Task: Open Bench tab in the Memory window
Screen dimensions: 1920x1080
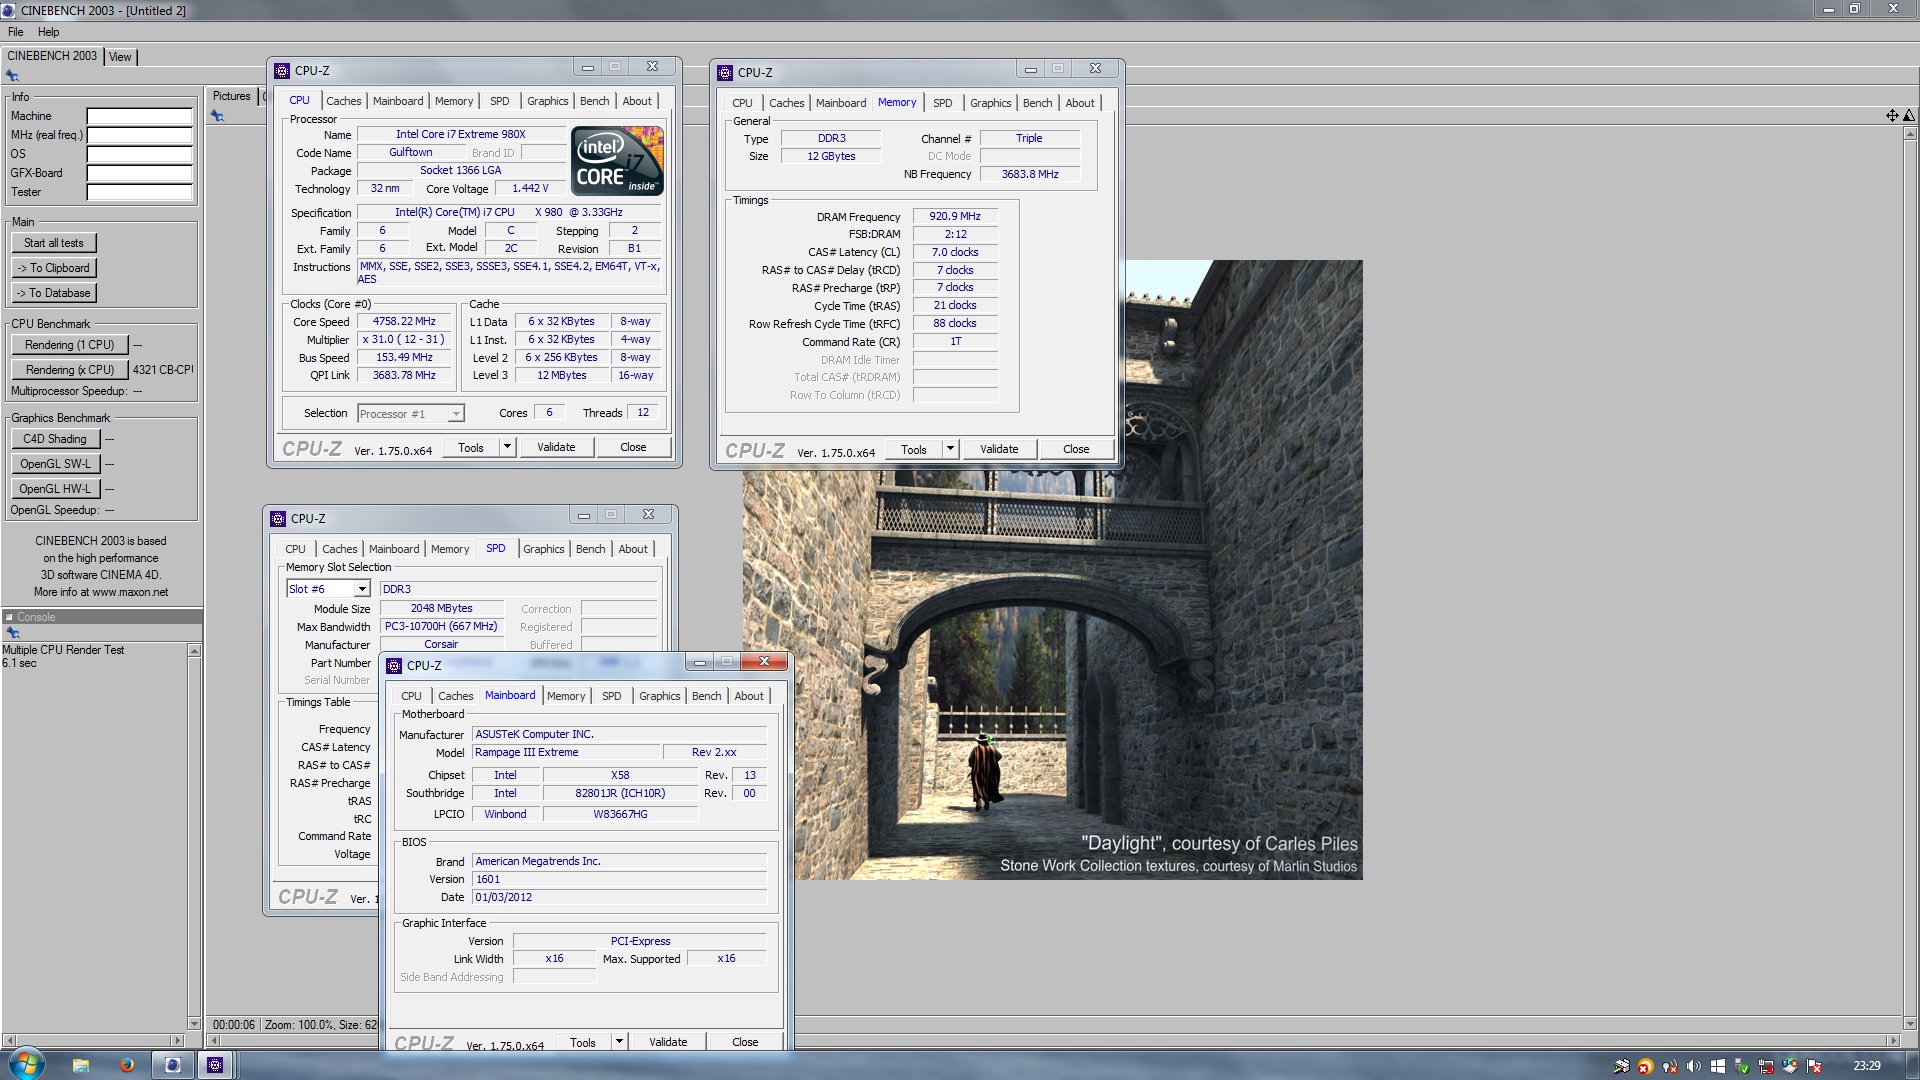Action: (1037, 103)
